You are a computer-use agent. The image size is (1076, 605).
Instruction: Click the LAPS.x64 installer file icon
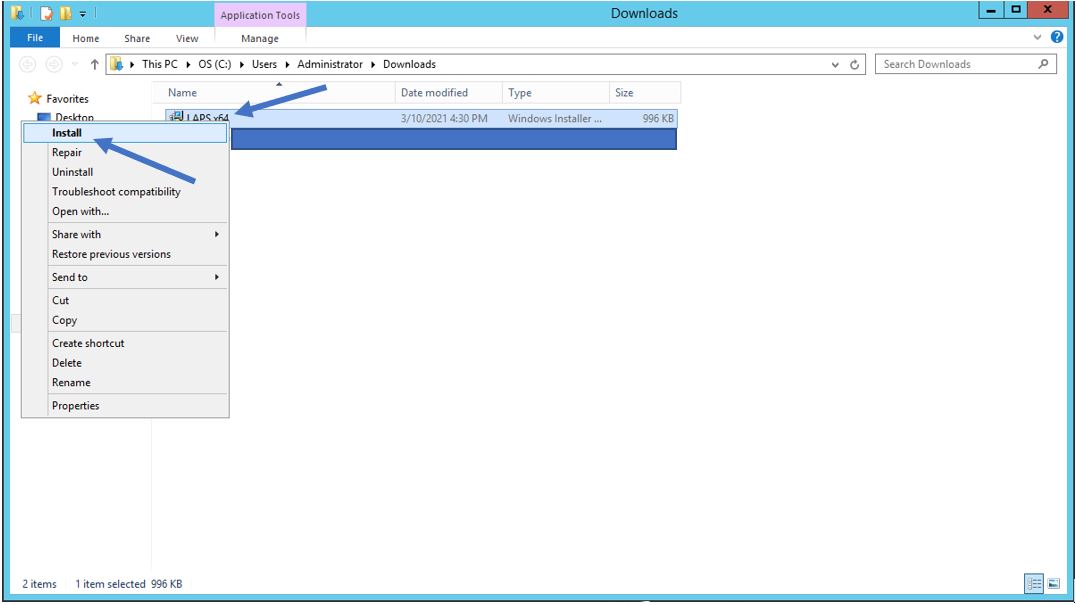(176, 115)
